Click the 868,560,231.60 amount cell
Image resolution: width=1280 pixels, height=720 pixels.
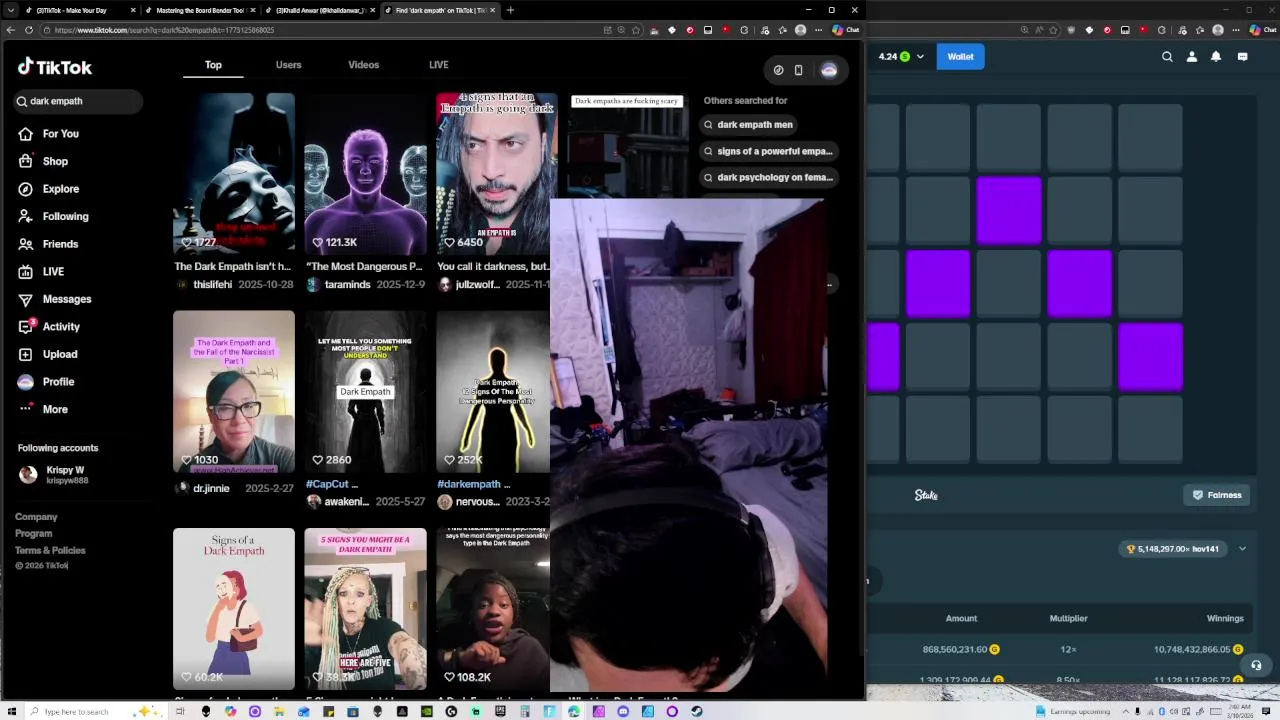[x=961, y=650]
